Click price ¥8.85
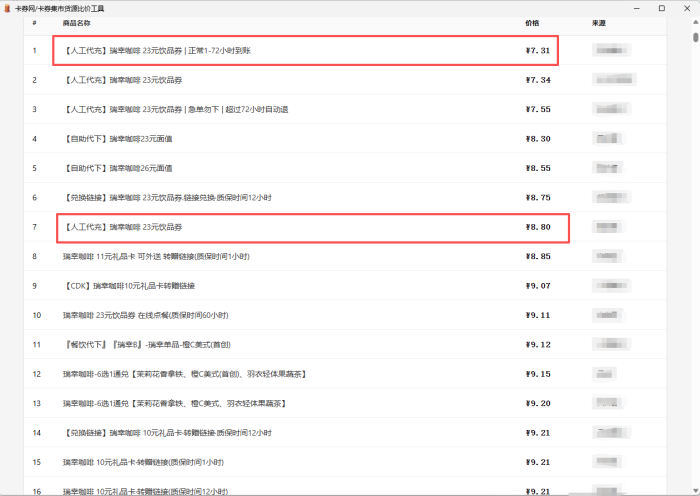 538,256
